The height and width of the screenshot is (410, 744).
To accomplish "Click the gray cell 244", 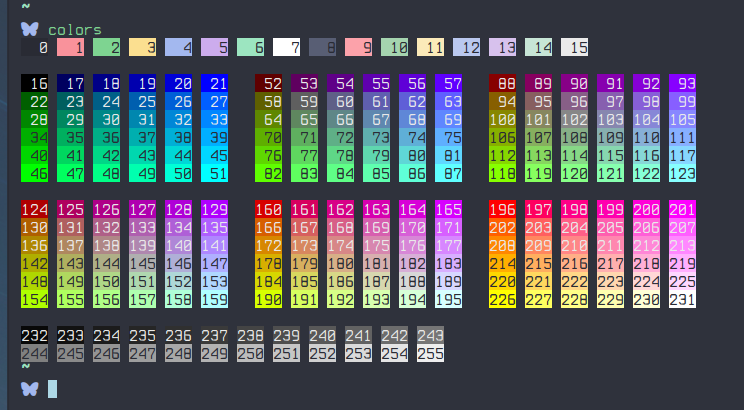I will pos(35,353).
